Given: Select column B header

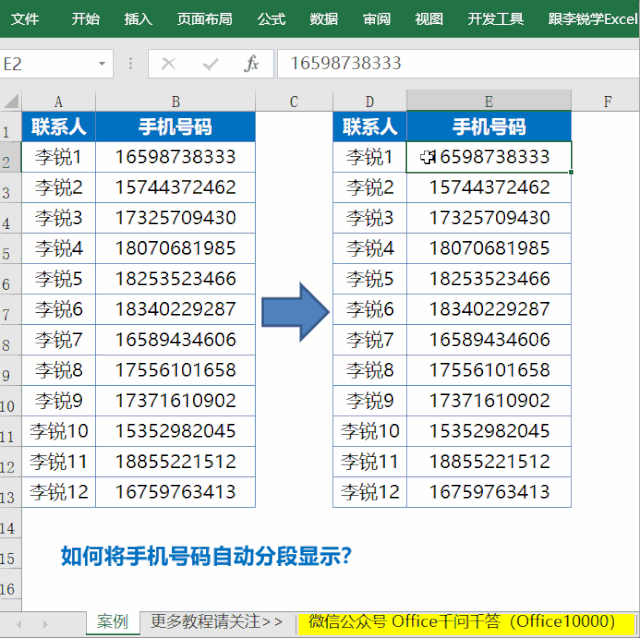Looking at the screenshot, I should tap(175, 101).
